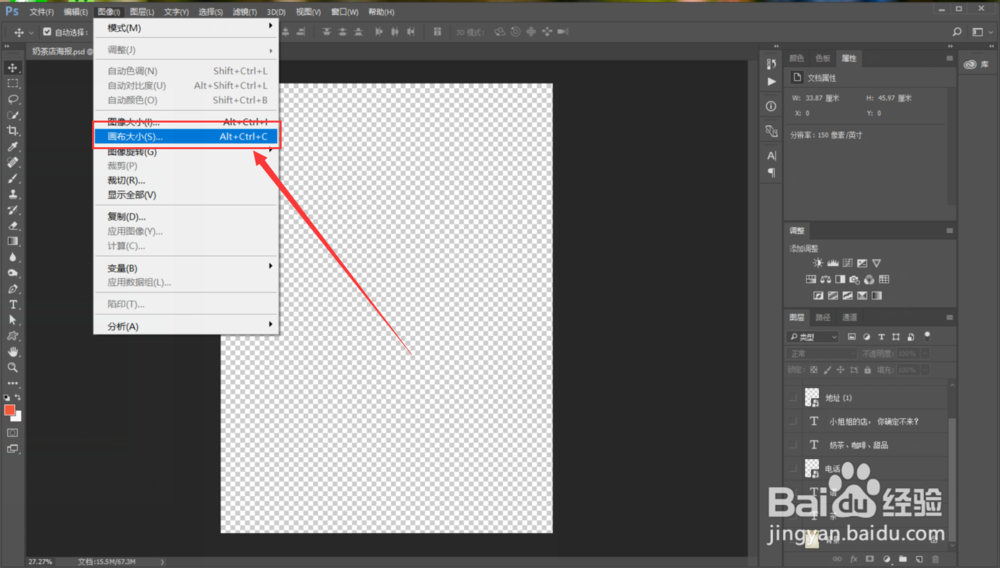Select the Path Selection tool
This screenshot has height=568, width=1000.
[13, 320]
